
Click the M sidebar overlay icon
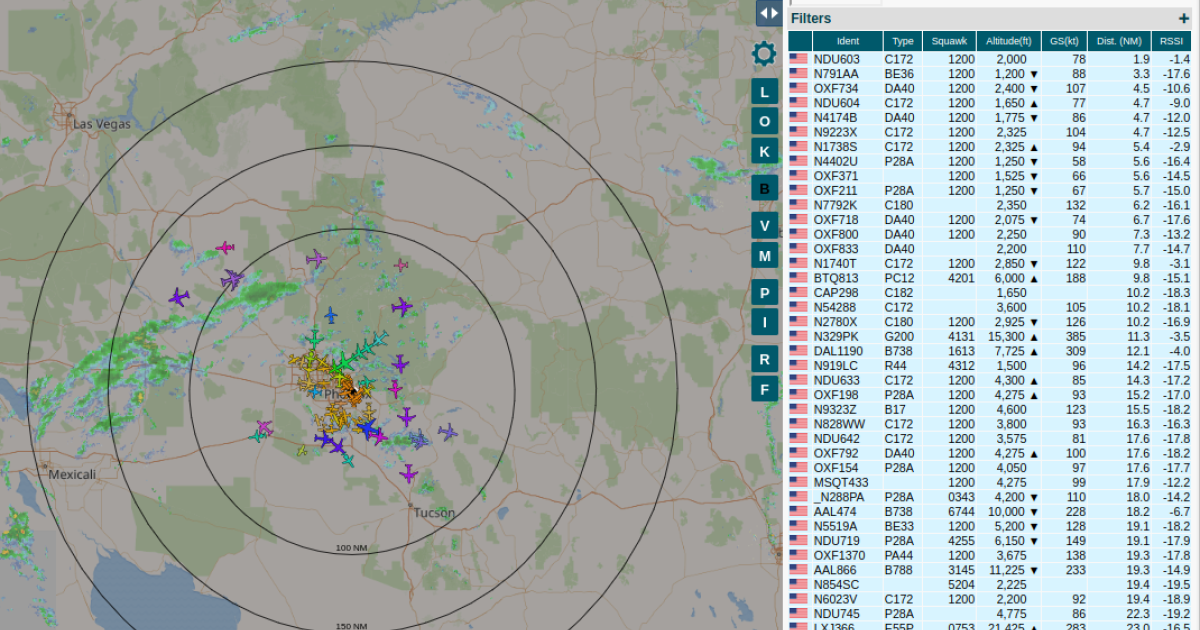coord(764,256)
